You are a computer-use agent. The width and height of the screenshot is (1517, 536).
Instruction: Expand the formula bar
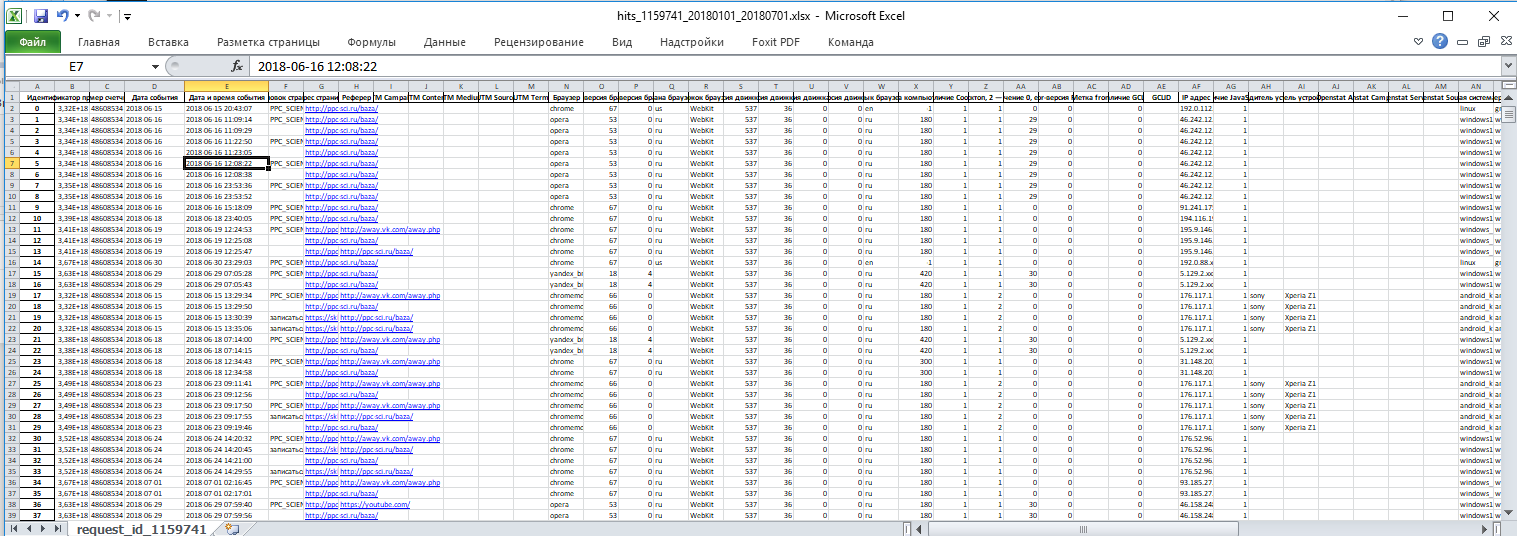(x=1507, y=66)
